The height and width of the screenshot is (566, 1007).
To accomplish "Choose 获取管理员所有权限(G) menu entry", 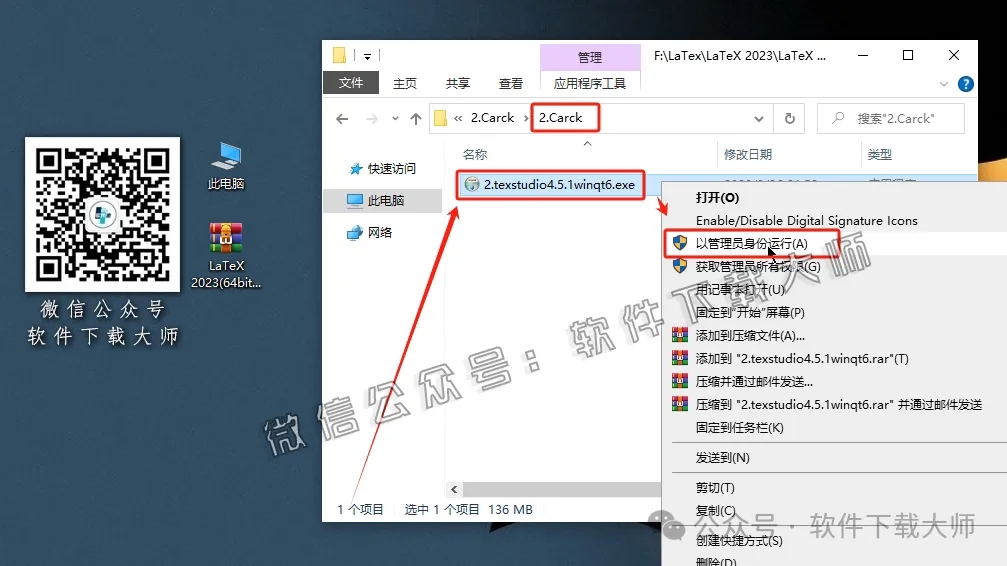I will pos(758,266).
